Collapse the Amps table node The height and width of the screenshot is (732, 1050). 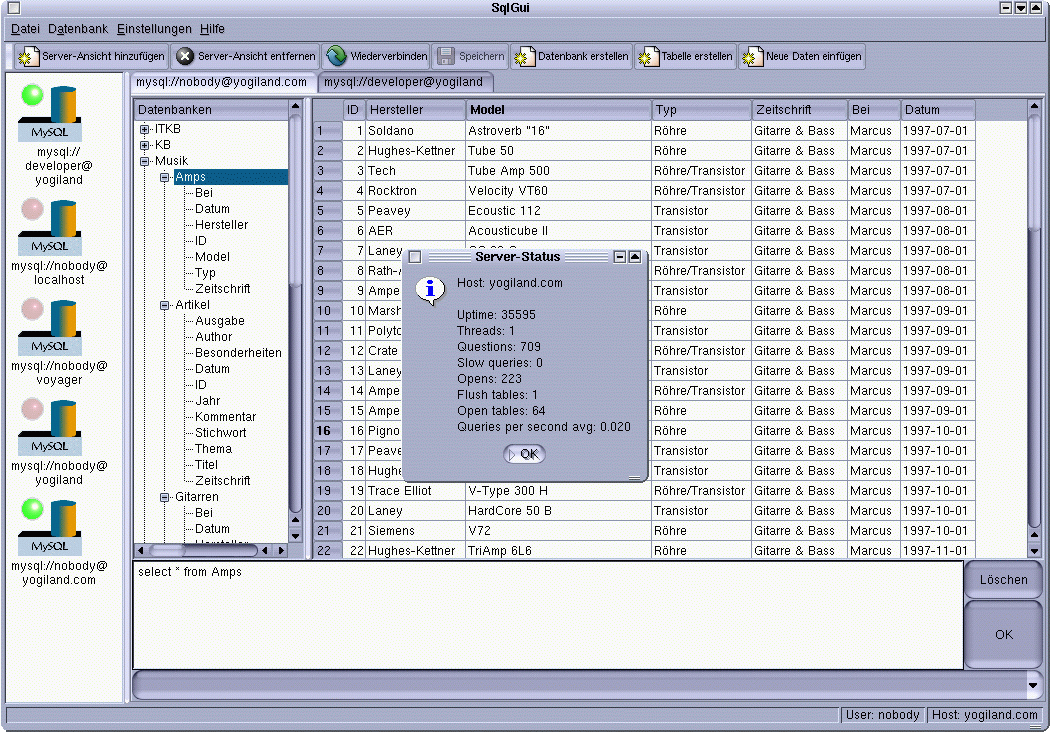click(x=165, y=177)
